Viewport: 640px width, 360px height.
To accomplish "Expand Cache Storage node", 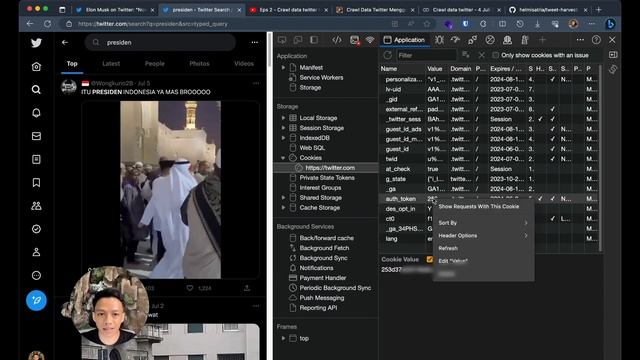I will coord(283,208).
